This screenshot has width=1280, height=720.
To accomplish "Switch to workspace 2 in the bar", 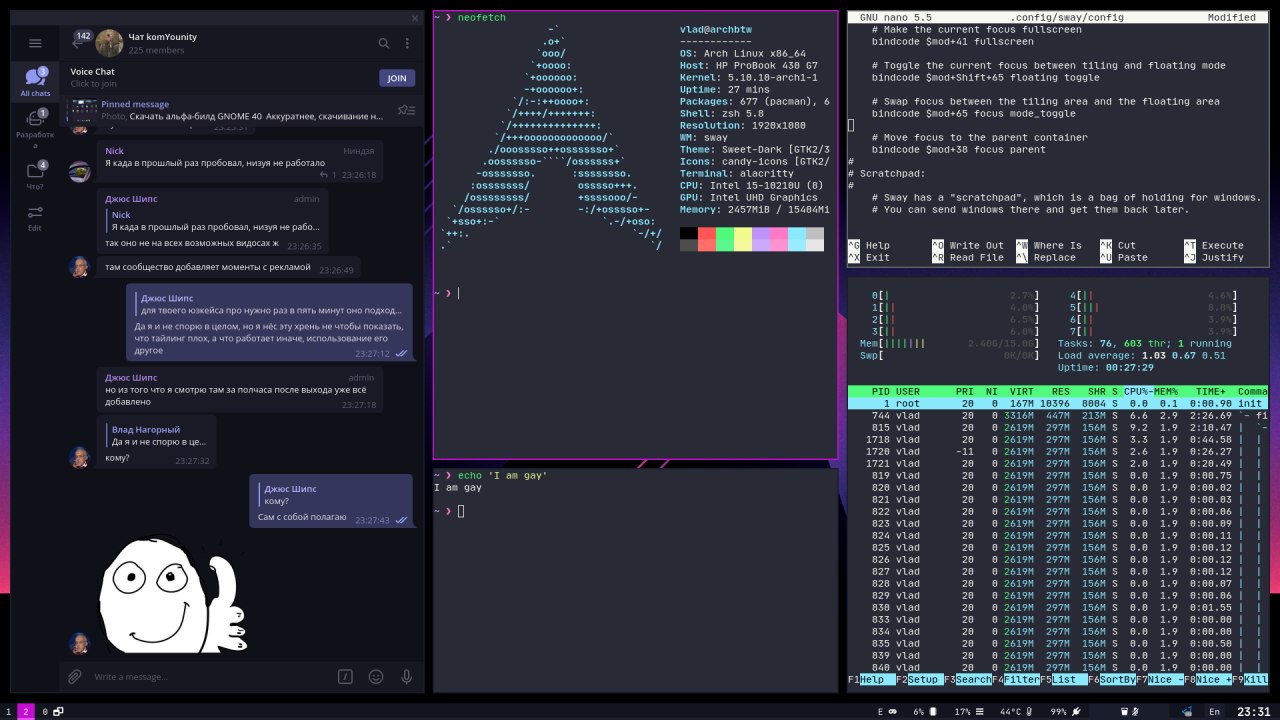I will tap(27, 712).
